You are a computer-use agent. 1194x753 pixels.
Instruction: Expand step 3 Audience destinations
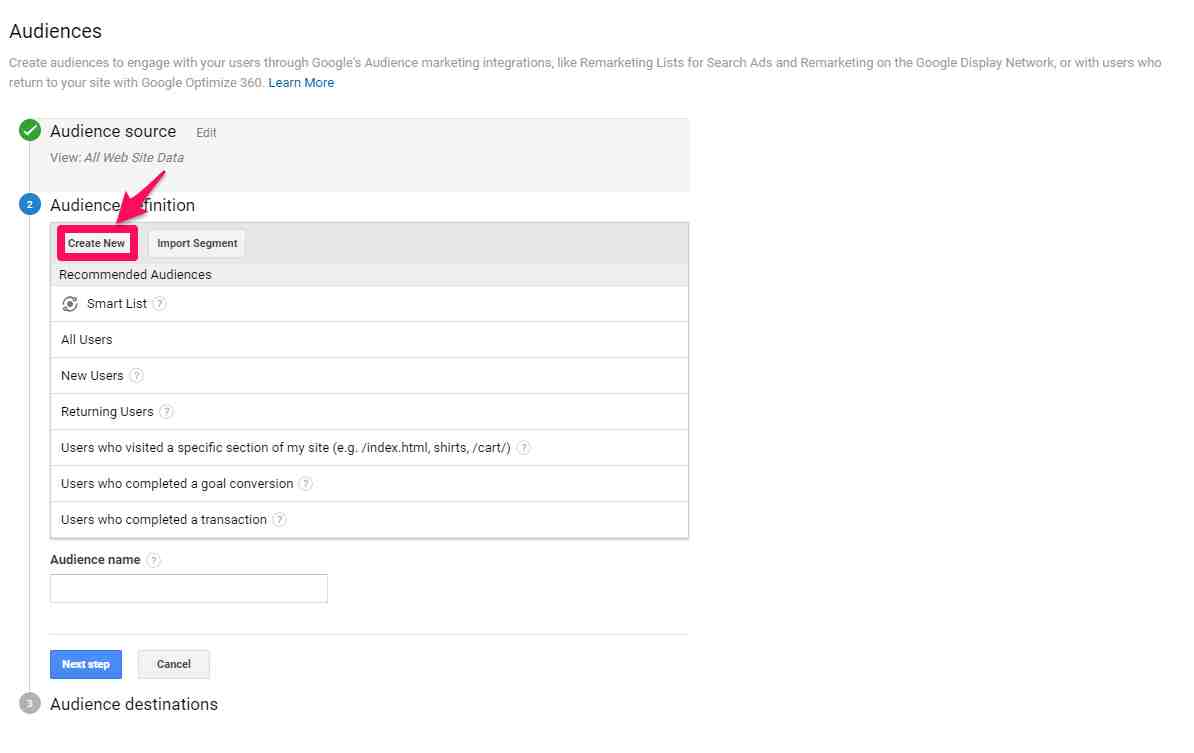point(134,704)
